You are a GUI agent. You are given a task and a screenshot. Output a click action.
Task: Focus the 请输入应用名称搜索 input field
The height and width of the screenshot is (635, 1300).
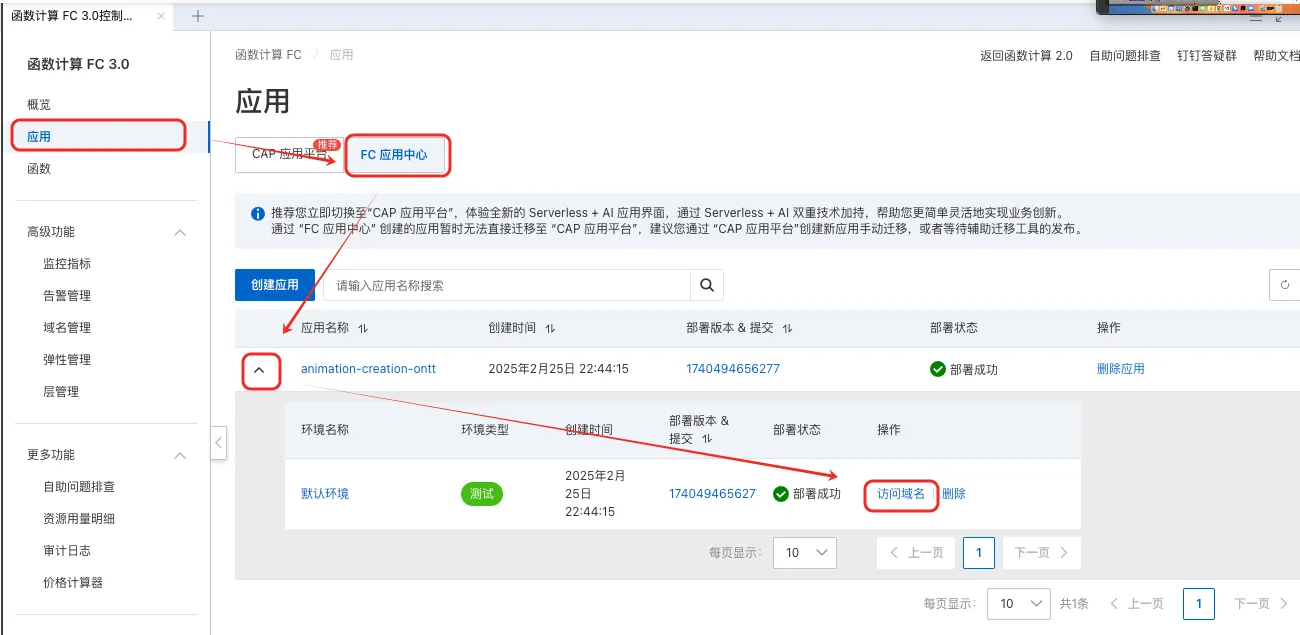[507, 285]
